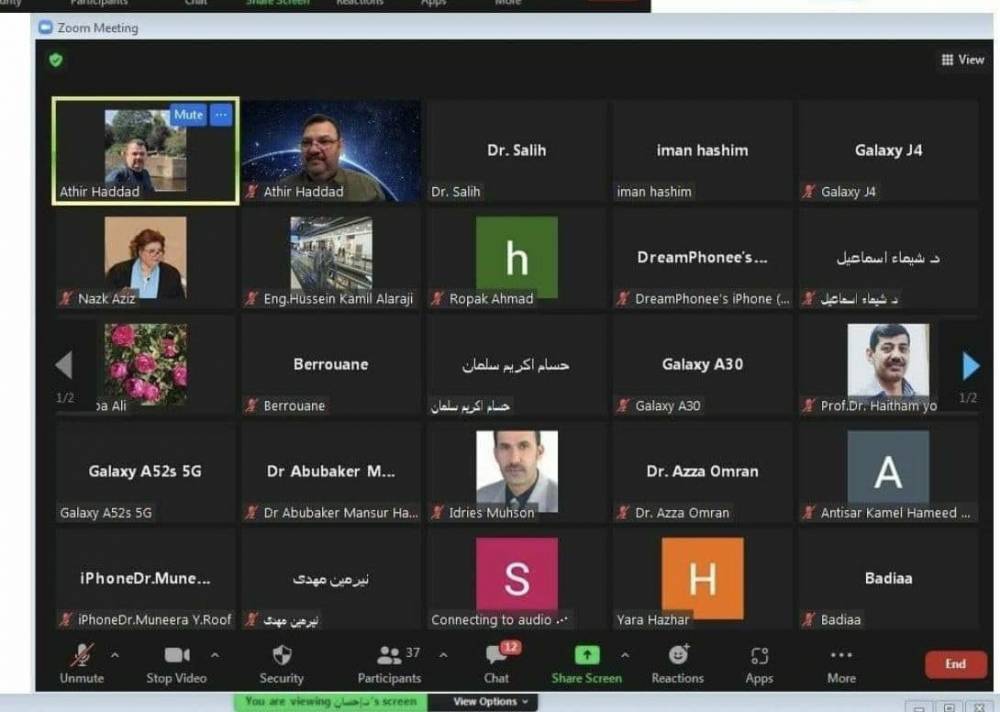The width and height of the screenshot is (1000, 712).
Task: Open the Apps icon in toolbar
Action: point(759,656)
